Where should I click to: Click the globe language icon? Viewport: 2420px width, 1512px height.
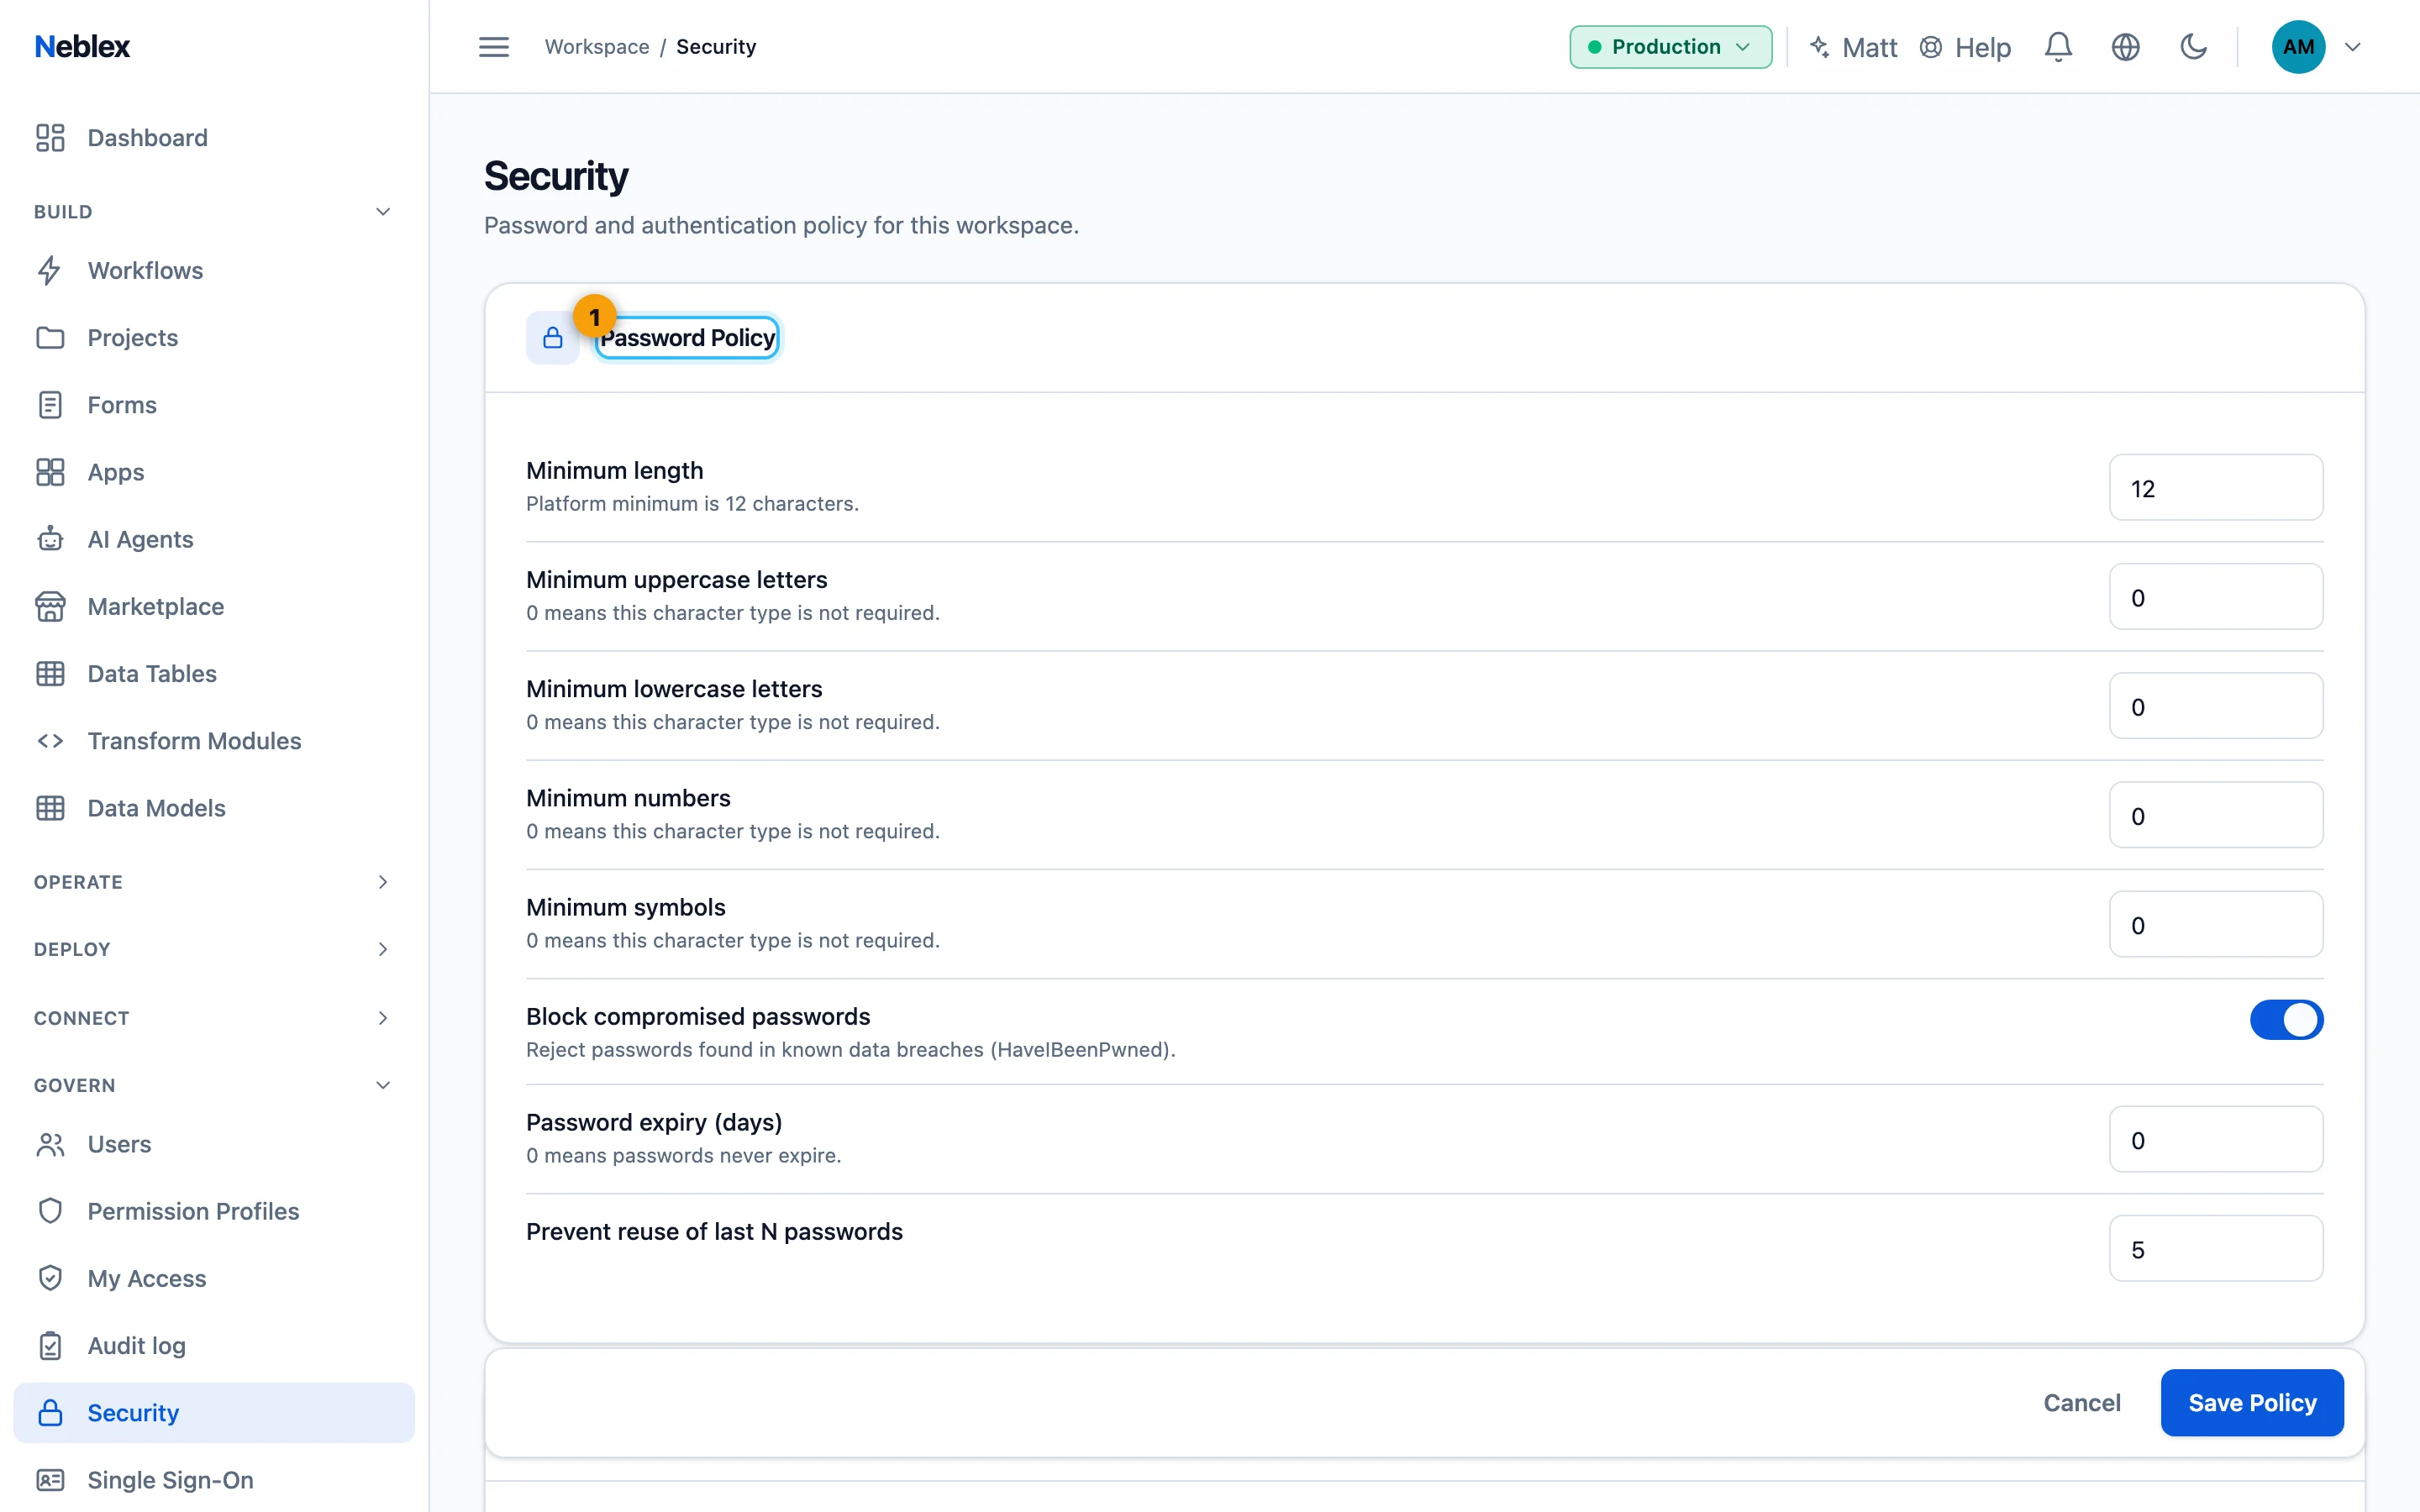[2125, 47]
